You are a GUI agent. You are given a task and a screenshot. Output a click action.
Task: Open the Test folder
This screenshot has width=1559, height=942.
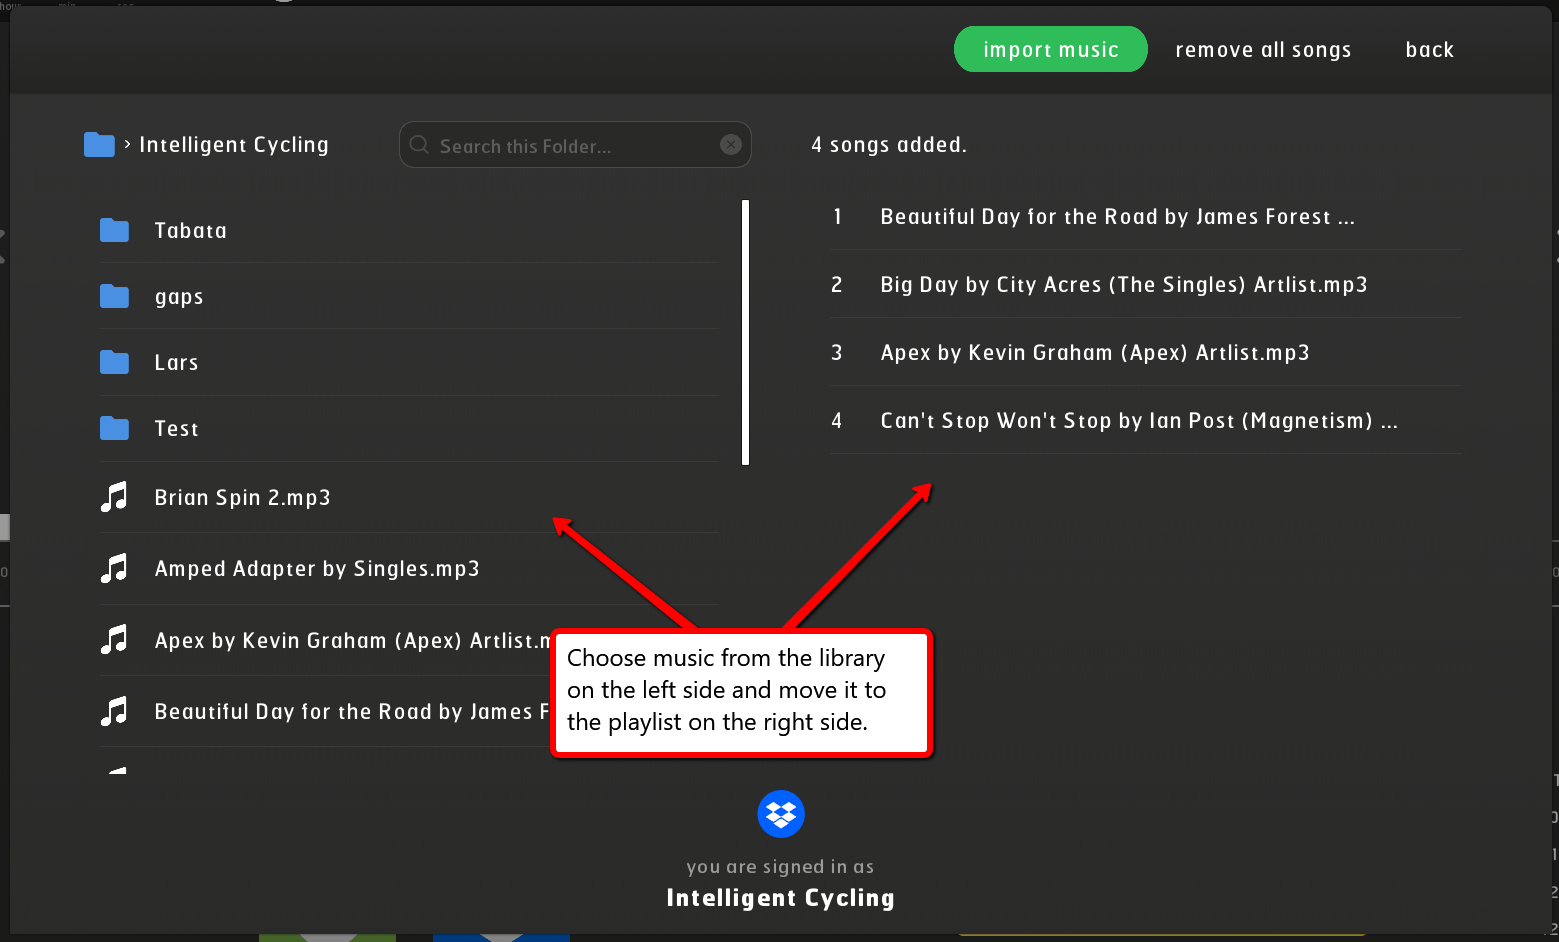coord(177,429)
